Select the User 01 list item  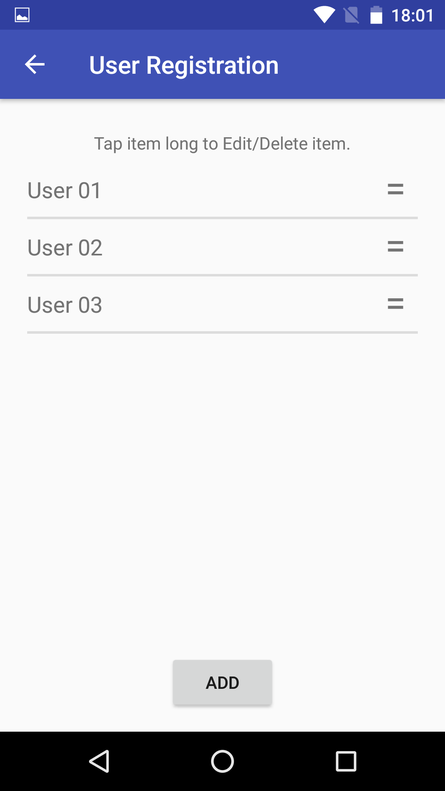(222, 190)
